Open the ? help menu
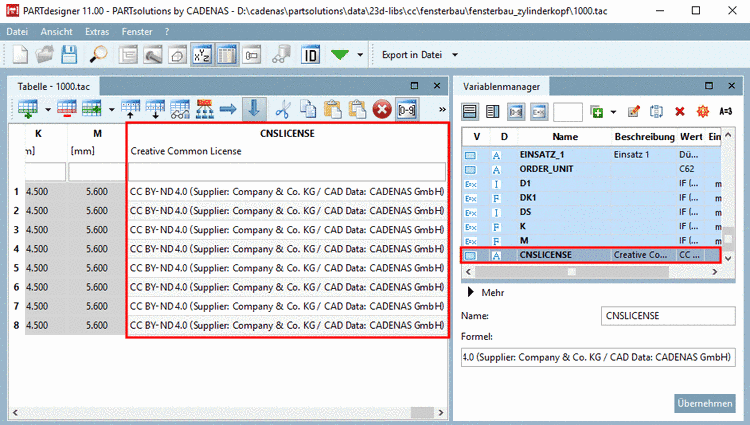The width and height of the screenshot is (750, 425). (166, 32)
